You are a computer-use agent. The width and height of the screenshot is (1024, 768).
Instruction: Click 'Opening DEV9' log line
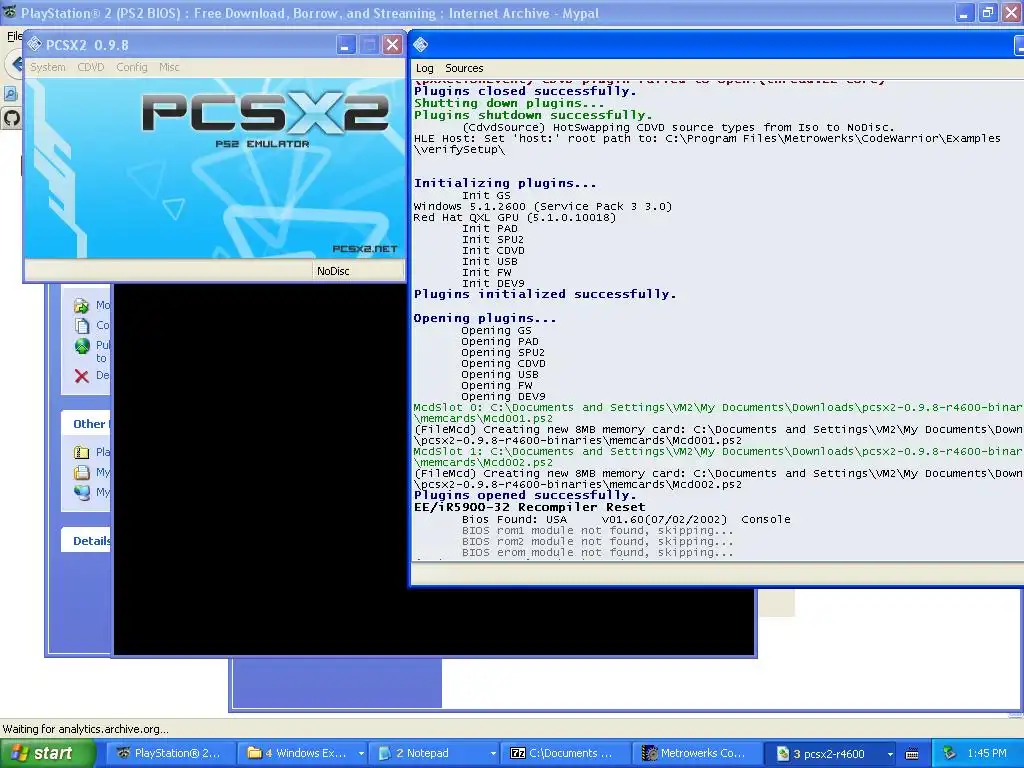click(503, 396)
